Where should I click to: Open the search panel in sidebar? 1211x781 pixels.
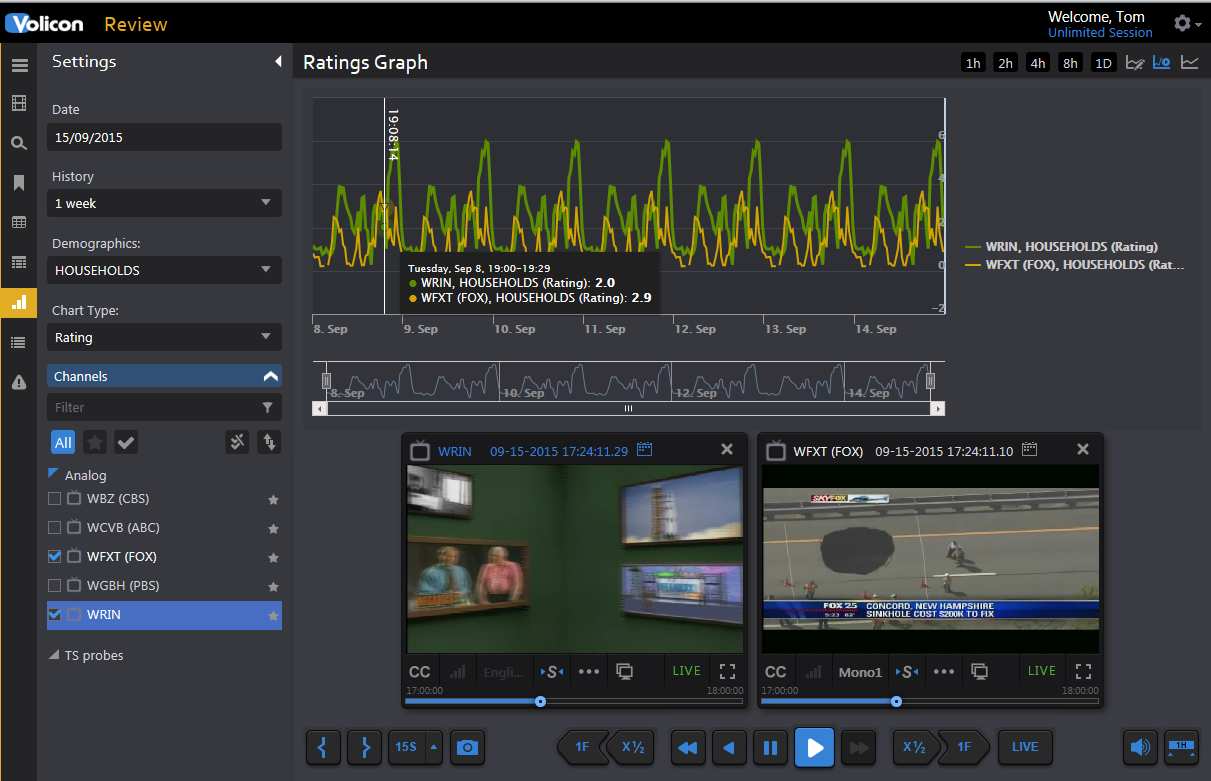click(x=18, y=143)
